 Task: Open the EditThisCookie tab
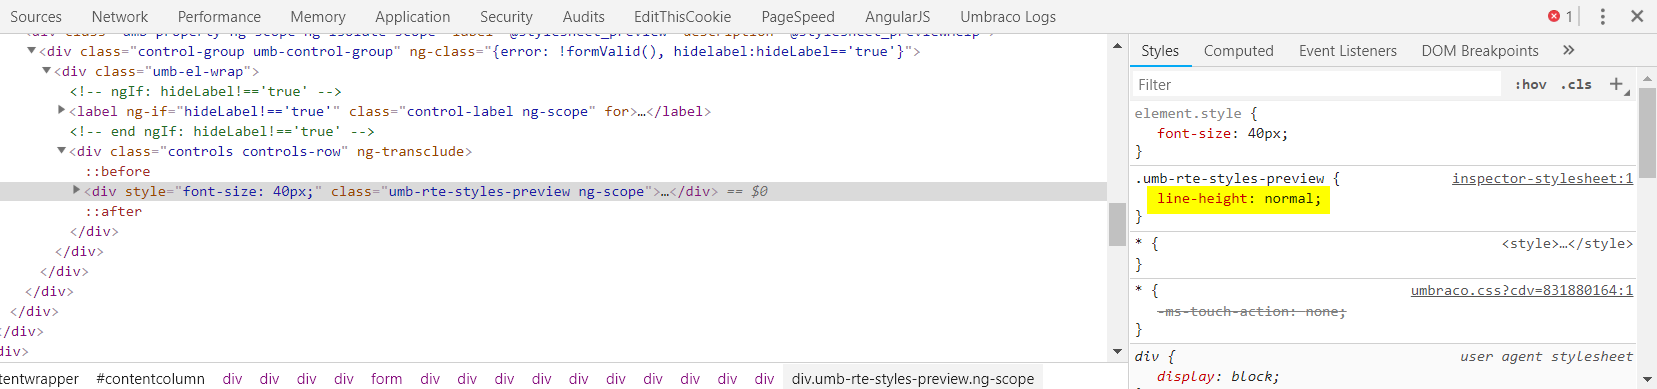tap(683, 17)
